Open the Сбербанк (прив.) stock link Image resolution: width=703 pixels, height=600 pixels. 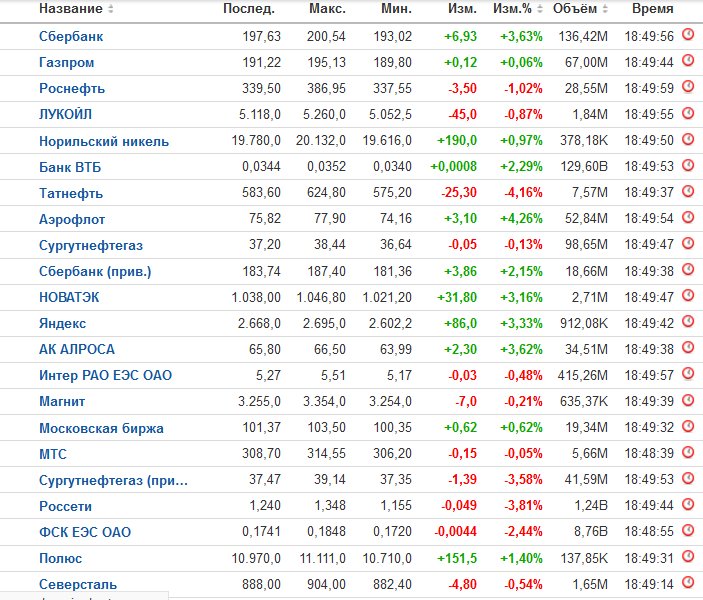95,271
